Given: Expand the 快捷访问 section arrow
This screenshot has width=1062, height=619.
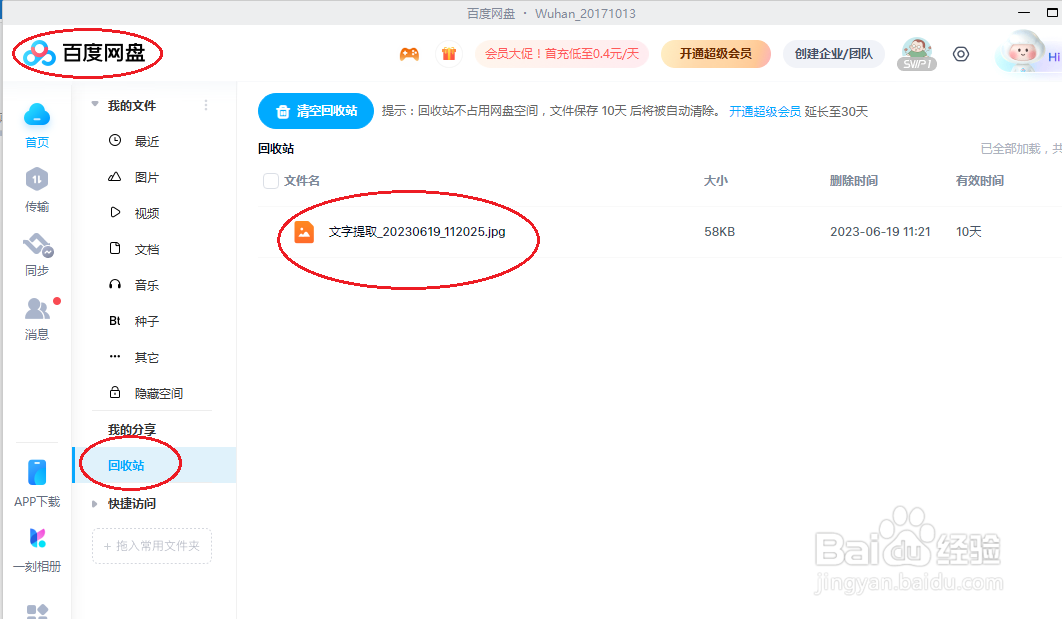Looking at the screenshot, I should pyautogui.click(x=95, y=504).
